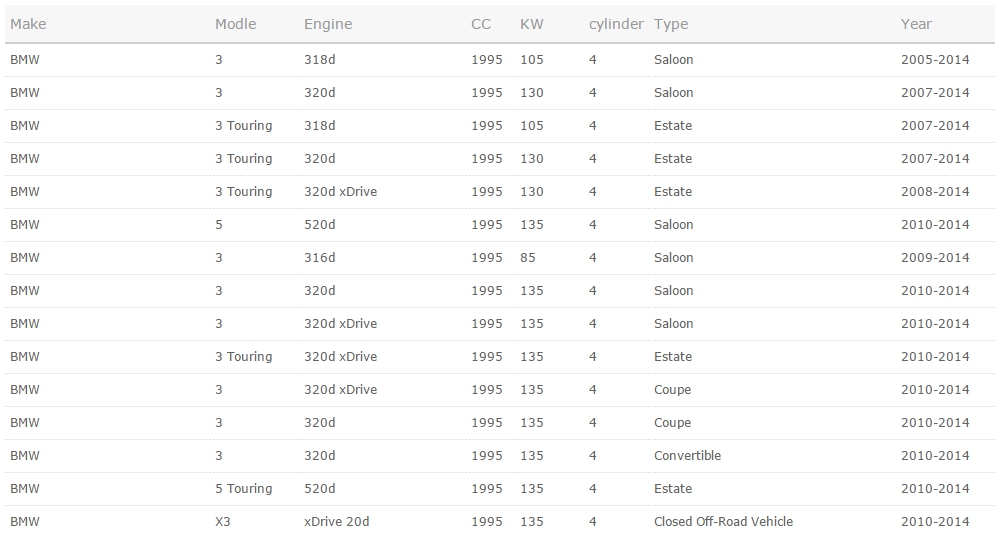Click the Modle column header
The height and width of the screenshot is (542, 995).
(235, 24)
